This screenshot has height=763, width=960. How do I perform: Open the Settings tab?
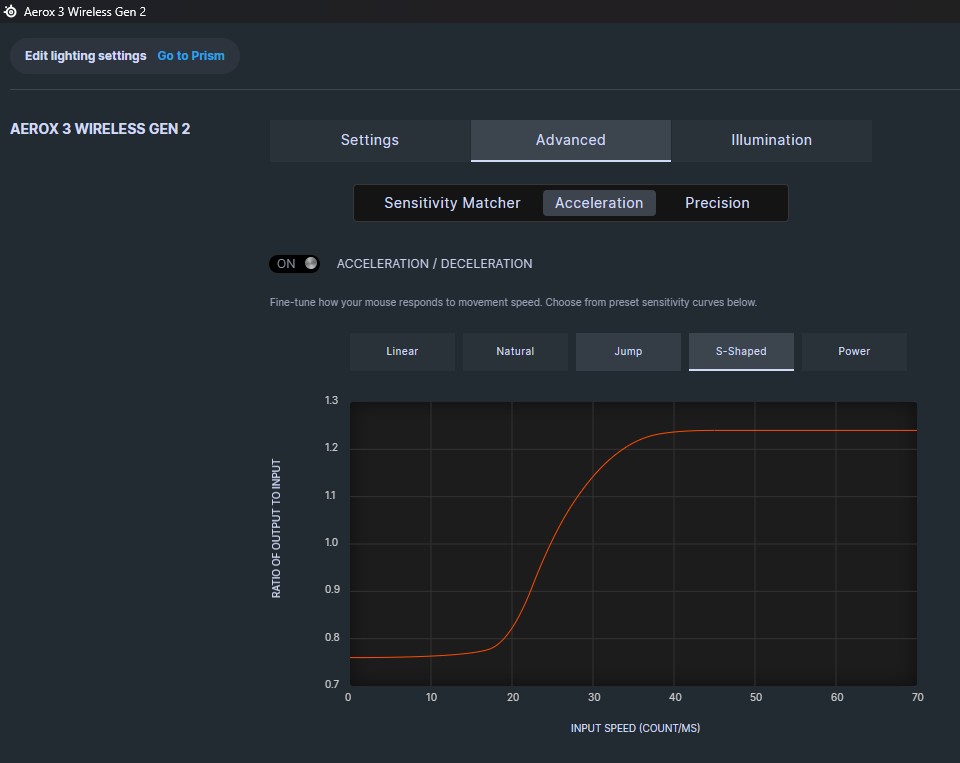click(369, 140)
